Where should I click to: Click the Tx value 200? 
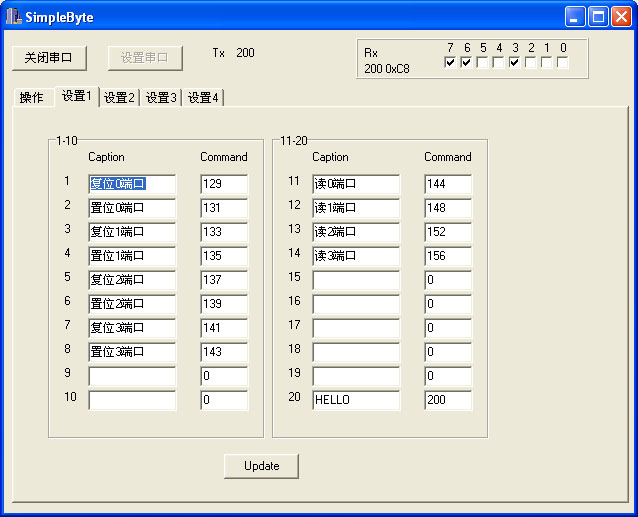tap(245, 52)
